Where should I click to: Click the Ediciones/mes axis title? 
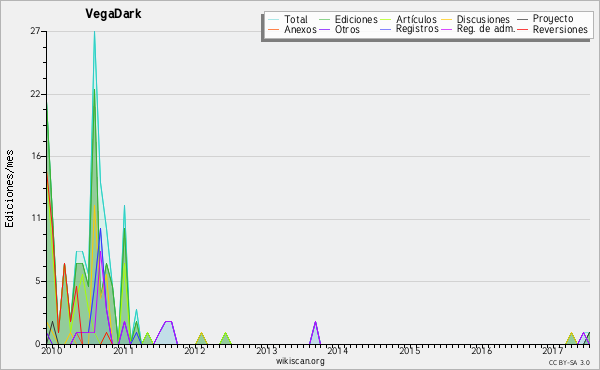9,189
